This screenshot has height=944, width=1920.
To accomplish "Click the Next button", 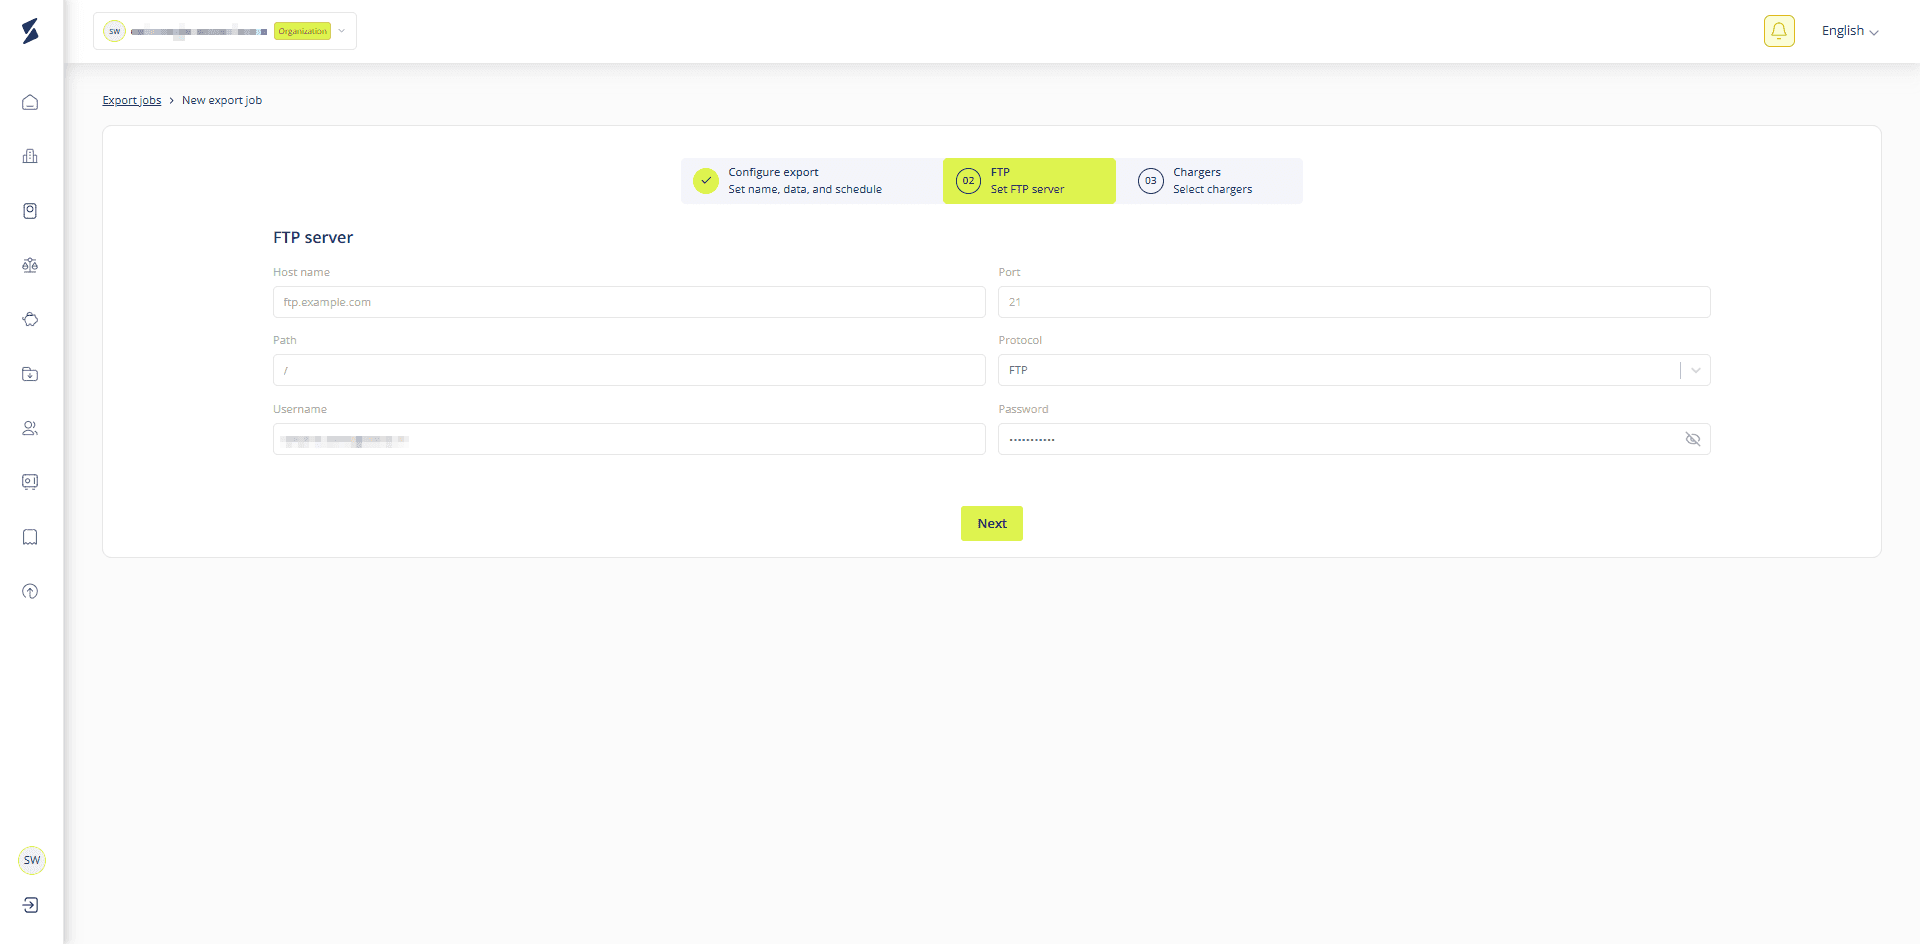I will pos(992,523).
